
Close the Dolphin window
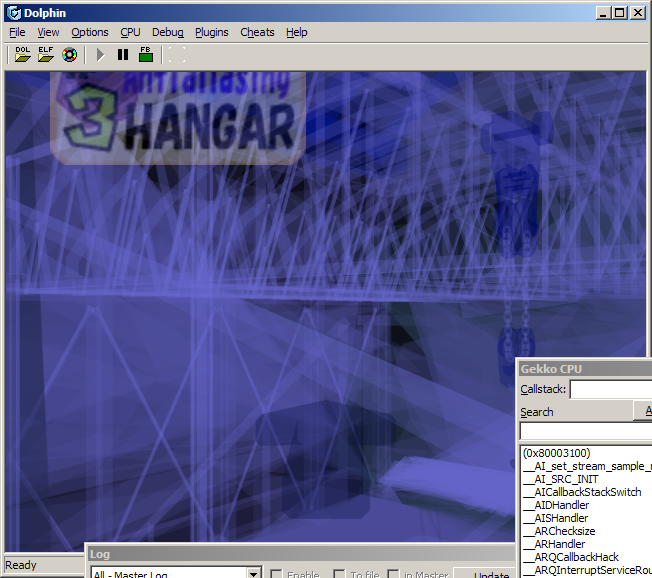pos(638,13)
